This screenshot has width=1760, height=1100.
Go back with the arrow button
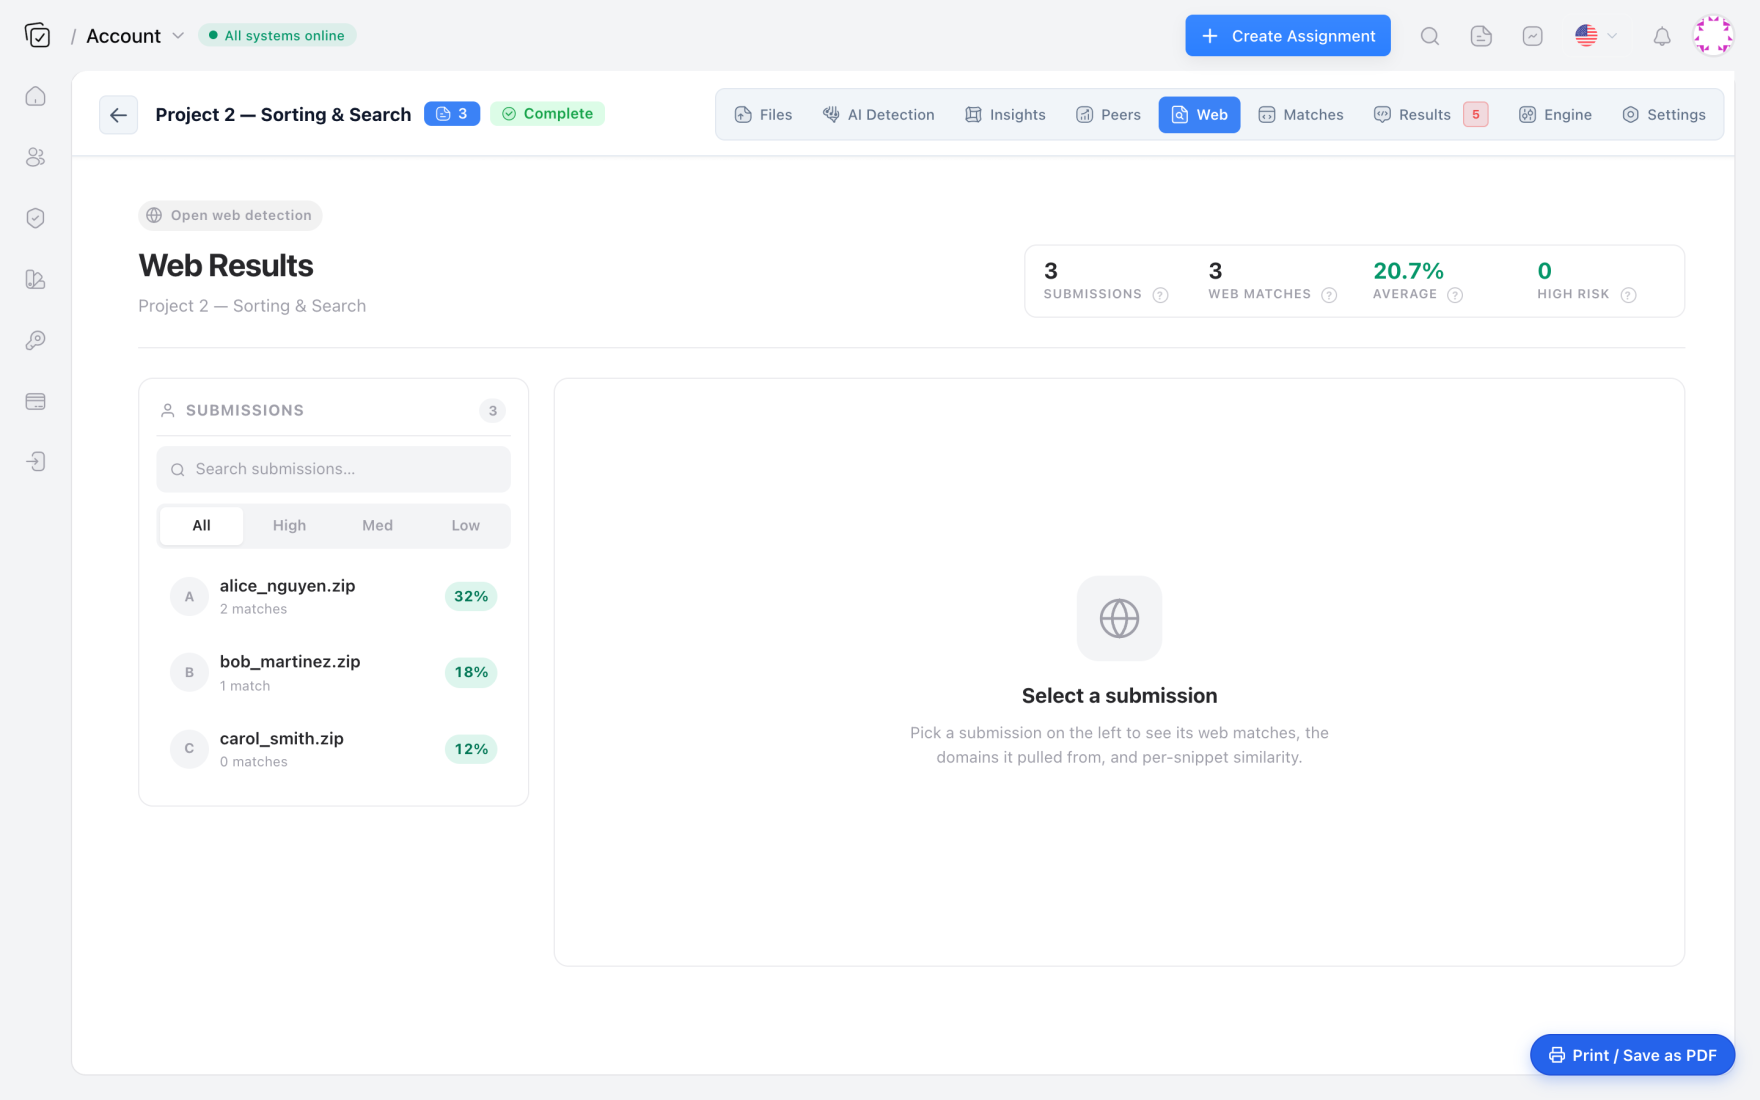[118, 115]
